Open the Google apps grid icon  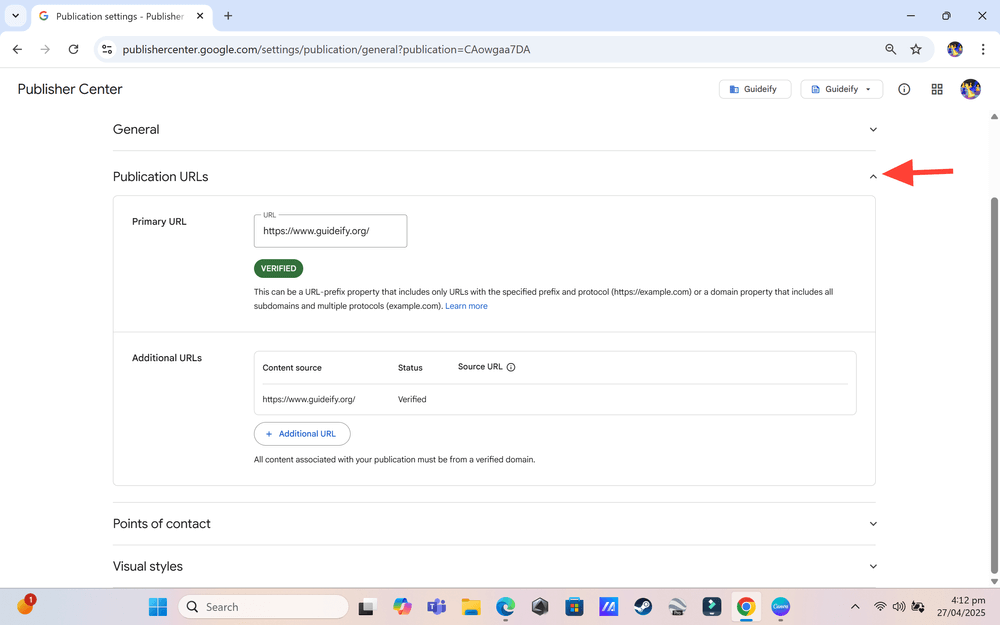(937, 89)
